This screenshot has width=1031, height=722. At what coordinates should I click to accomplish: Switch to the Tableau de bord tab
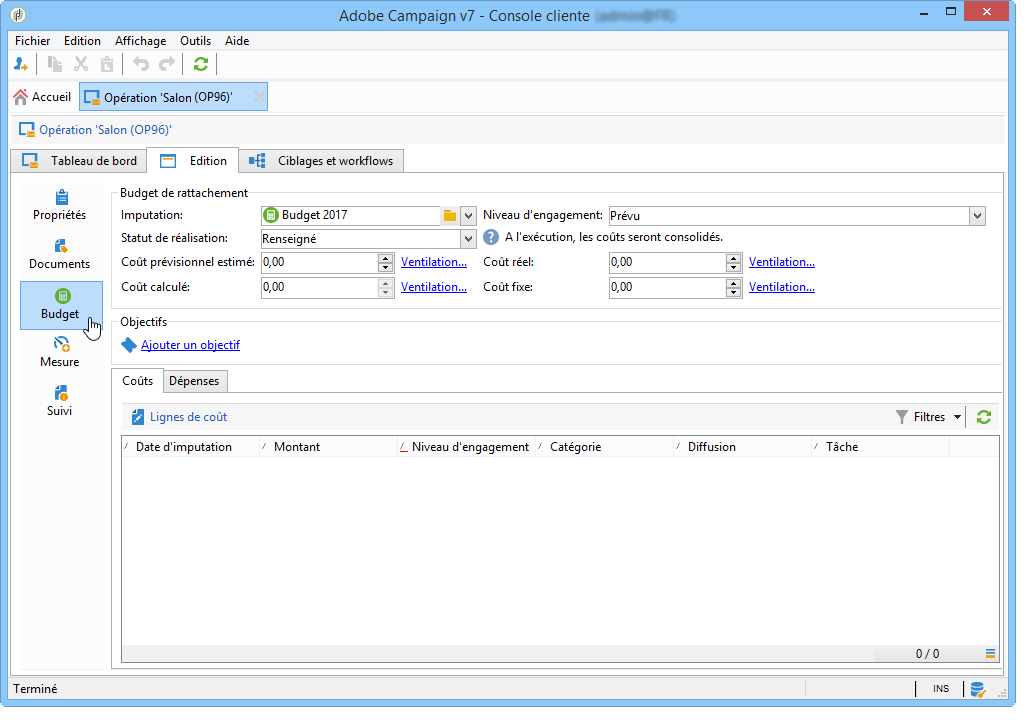79,160
